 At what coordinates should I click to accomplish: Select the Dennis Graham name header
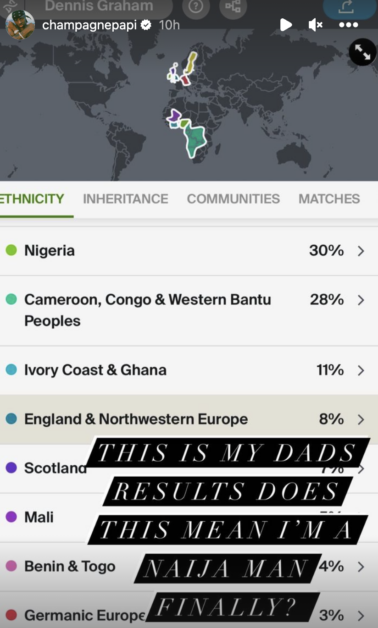click(99, 6)
